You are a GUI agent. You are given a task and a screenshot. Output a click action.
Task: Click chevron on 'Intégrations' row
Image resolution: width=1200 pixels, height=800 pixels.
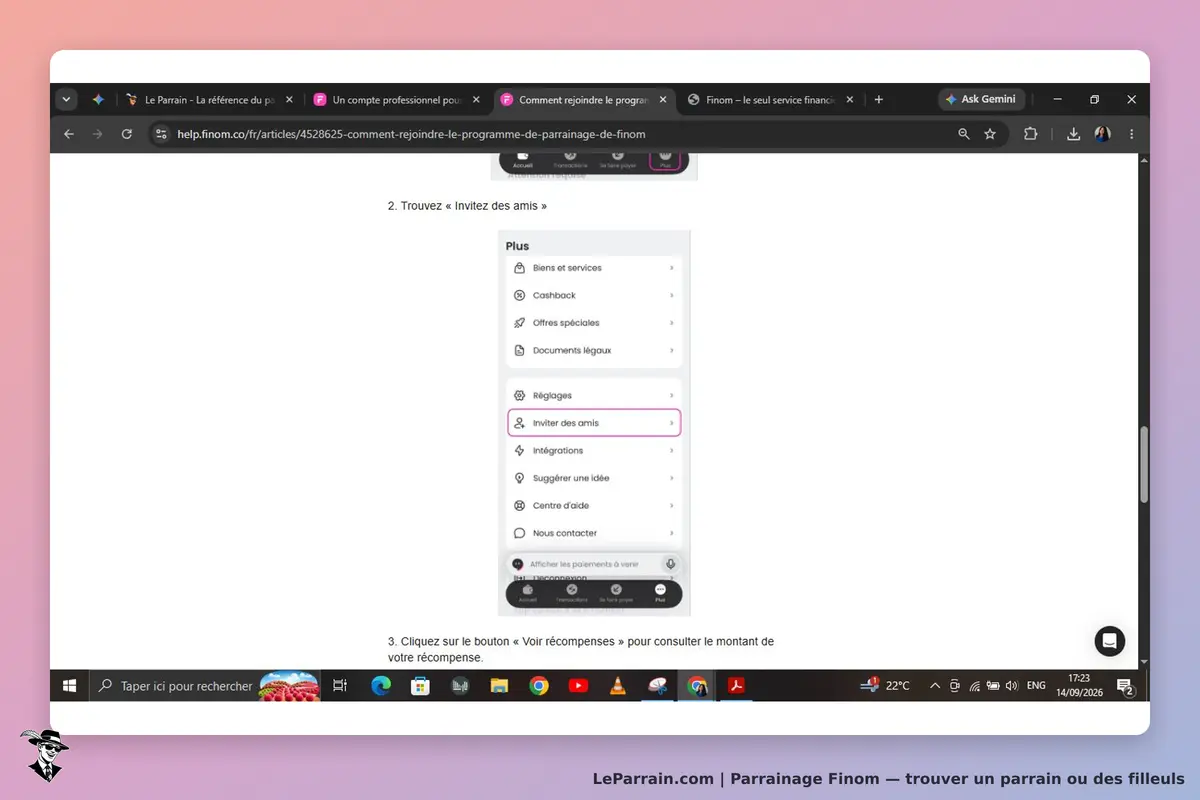click(x=672, y=451)
